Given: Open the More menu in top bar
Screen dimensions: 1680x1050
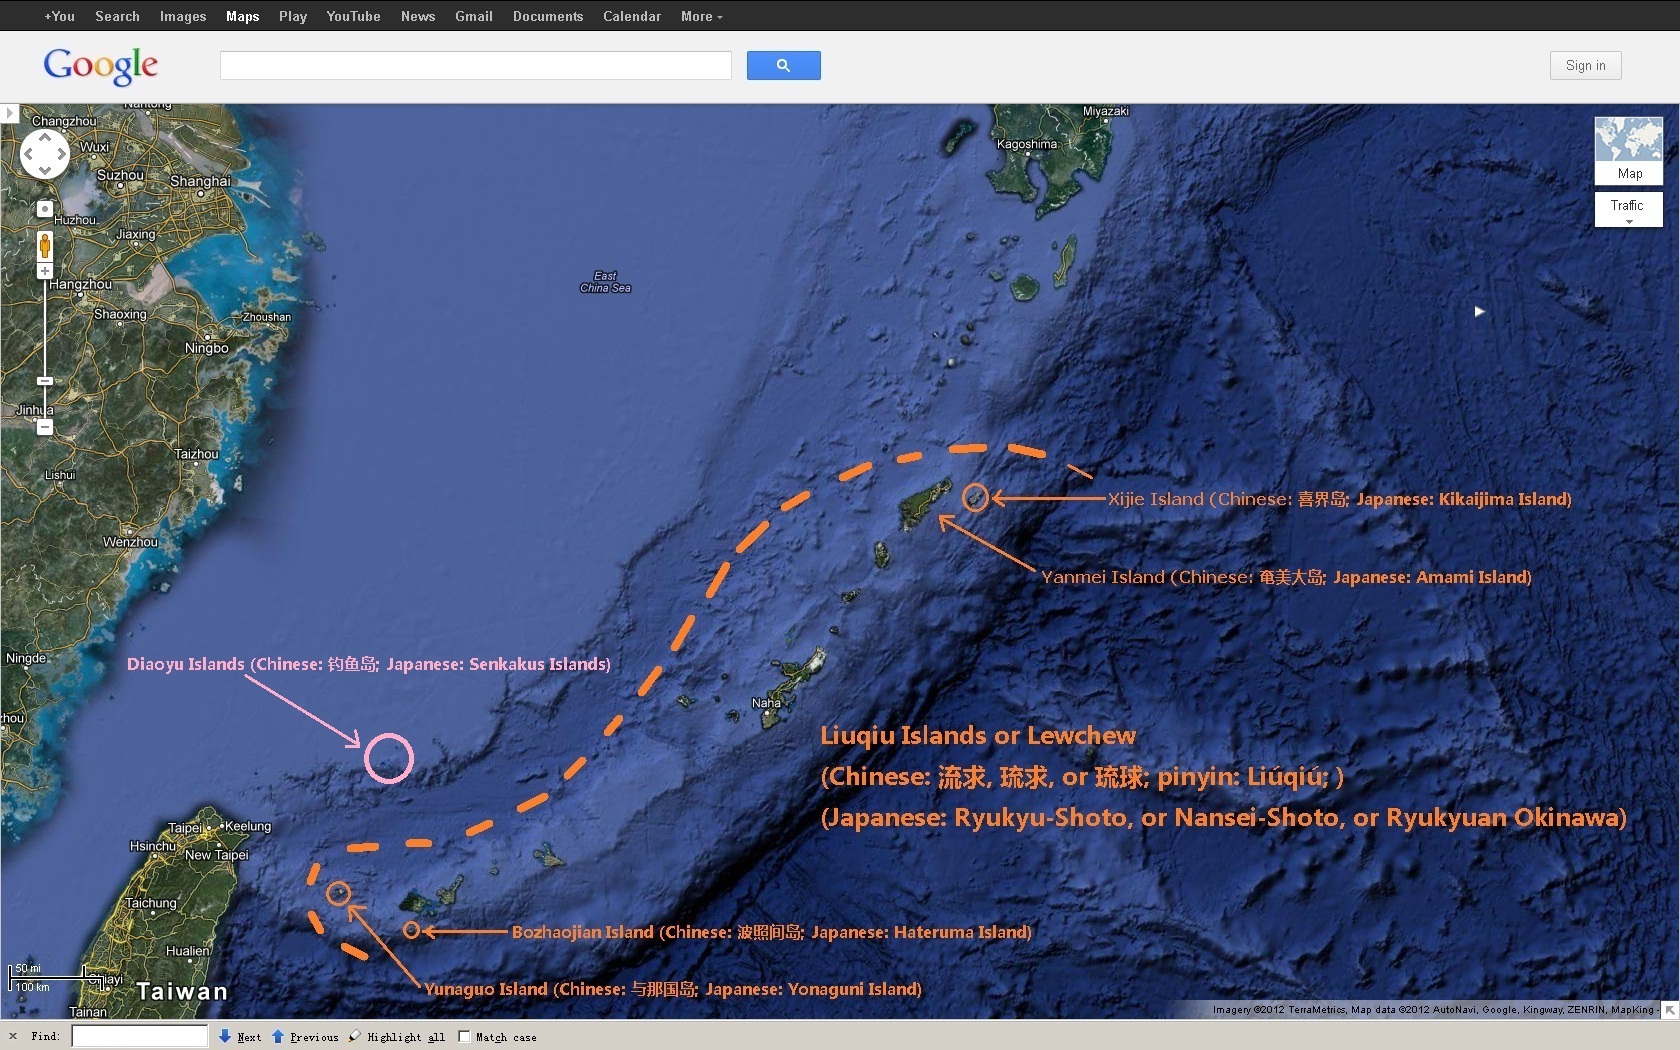Looking at the screenshot, I should [x=701, y=16].
